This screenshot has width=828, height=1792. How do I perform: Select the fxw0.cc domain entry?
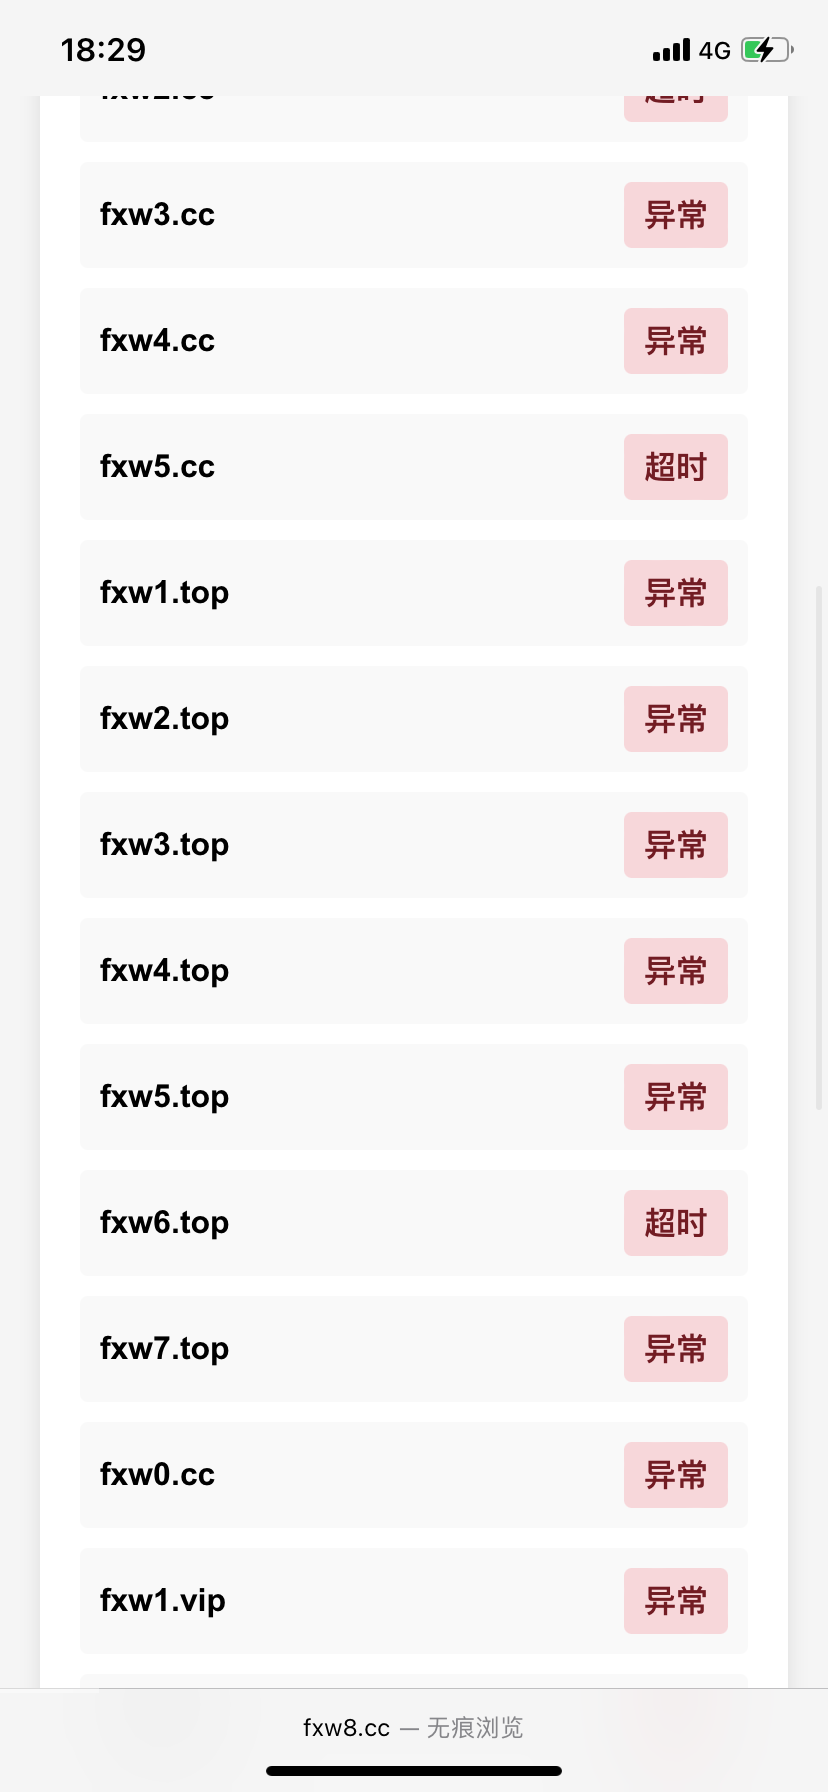tap(158, 1475)
